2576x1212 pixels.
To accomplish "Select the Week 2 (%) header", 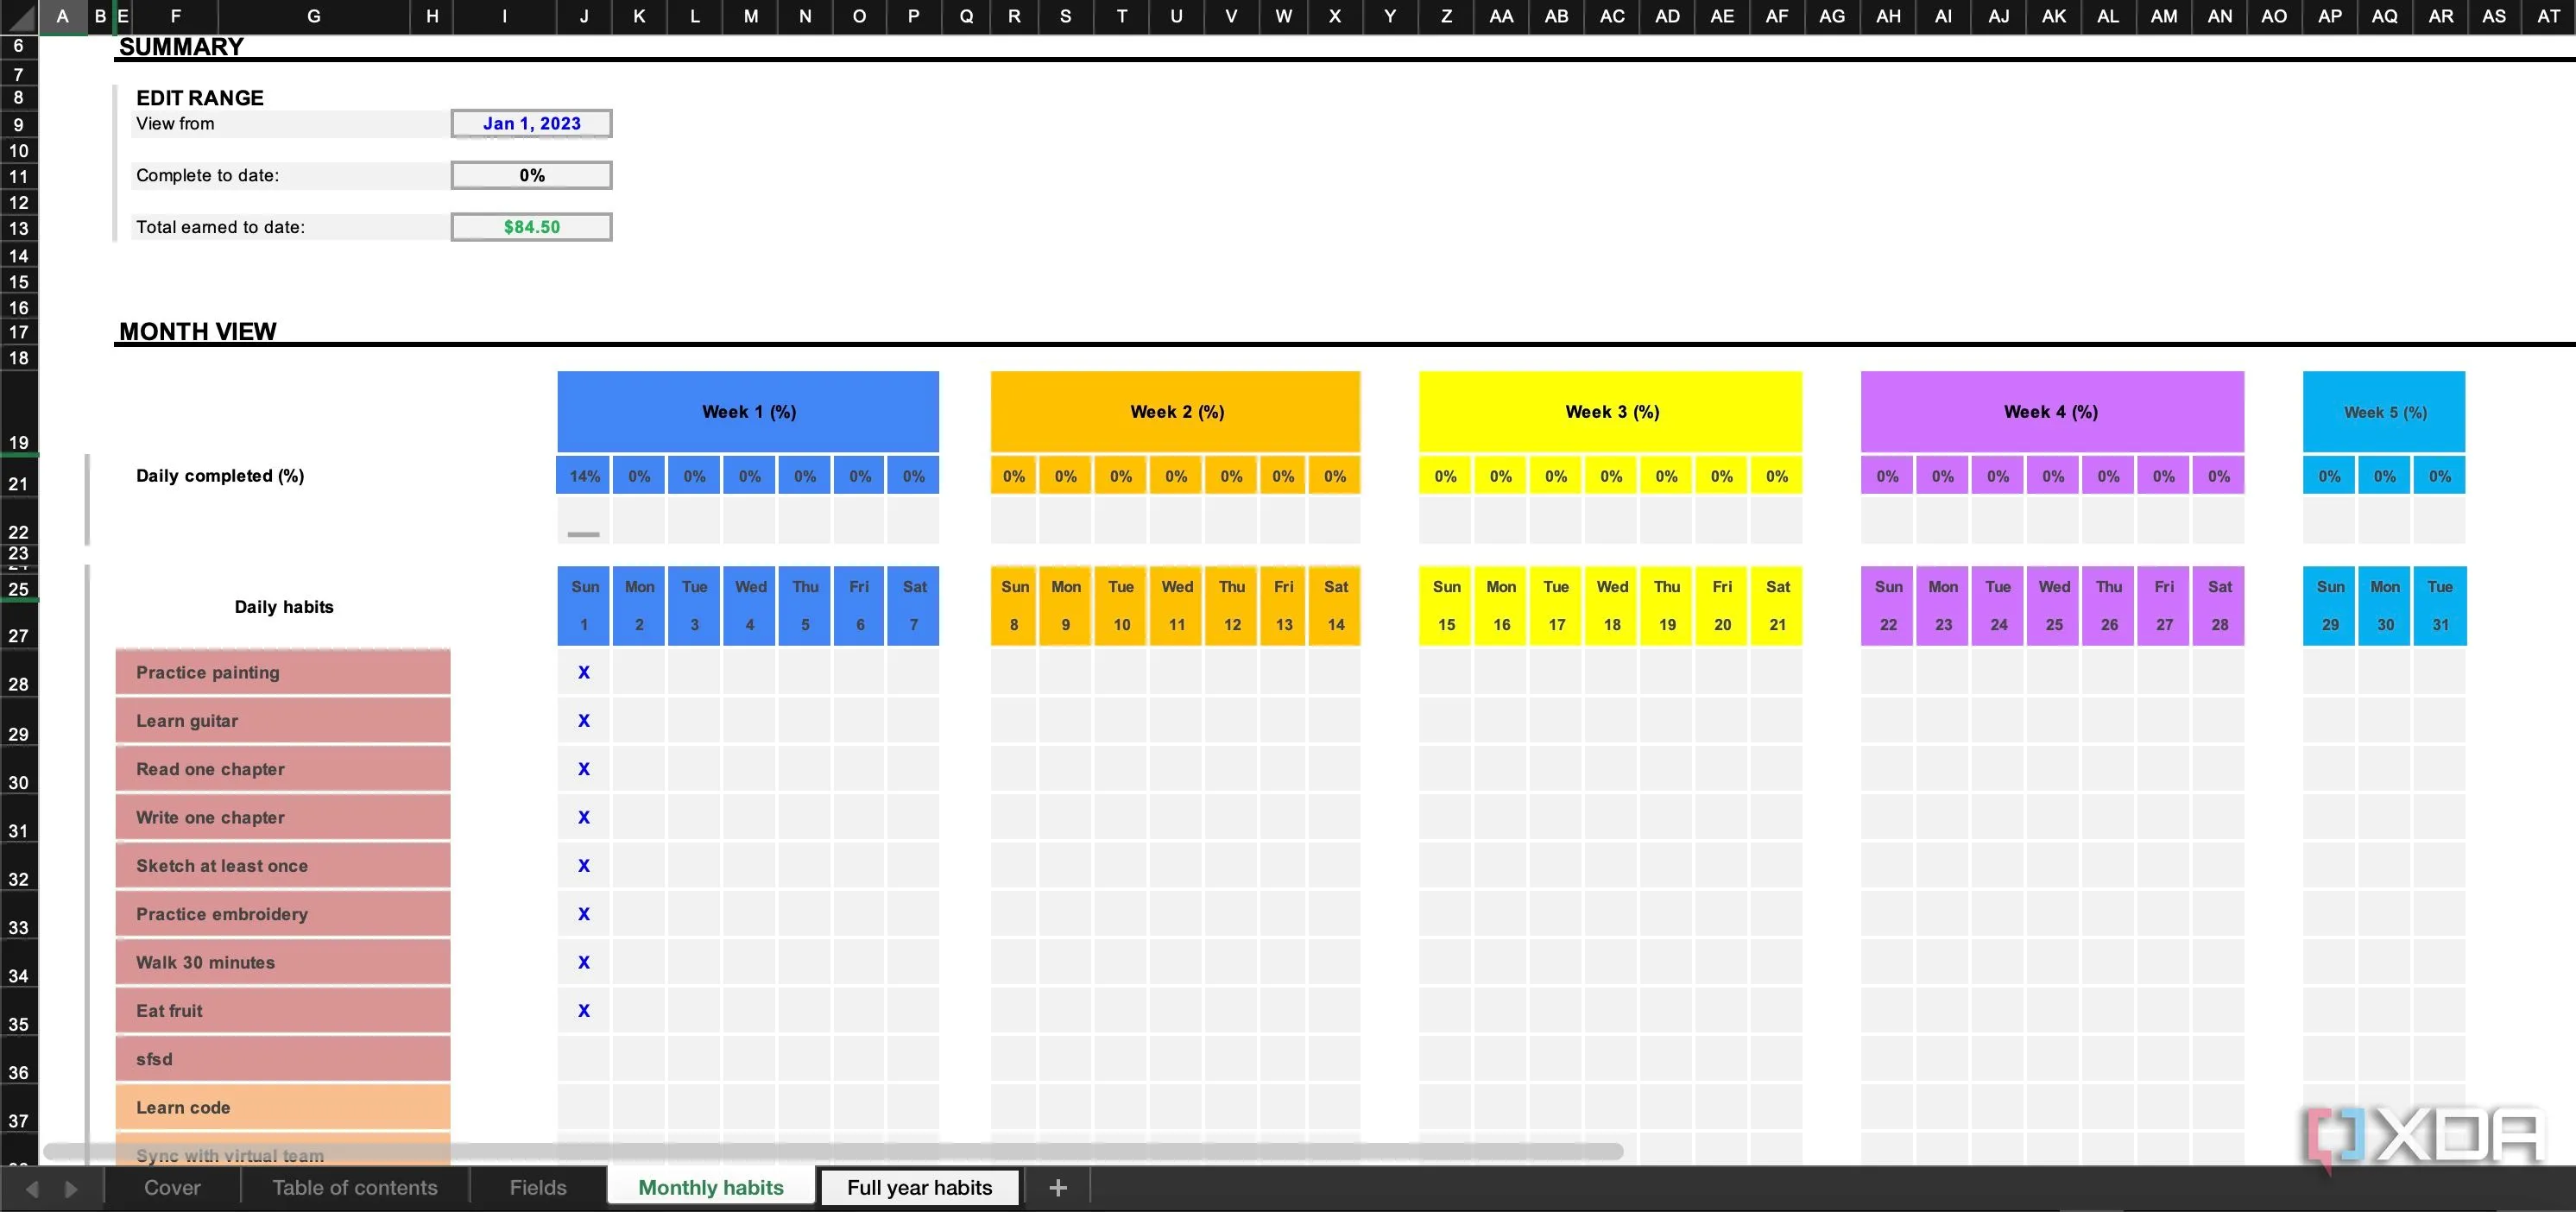I will coord(1176,412).
